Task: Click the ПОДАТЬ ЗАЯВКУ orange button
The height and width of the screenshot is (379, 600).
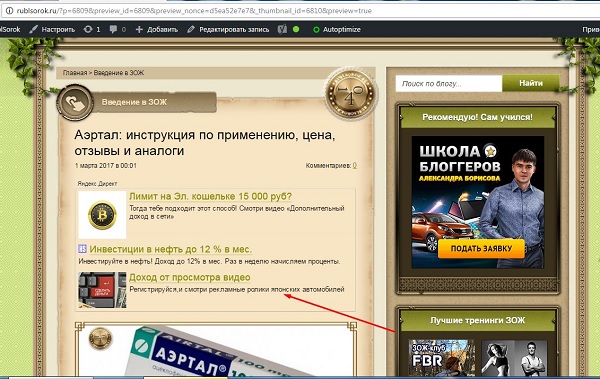Action: 481,248
